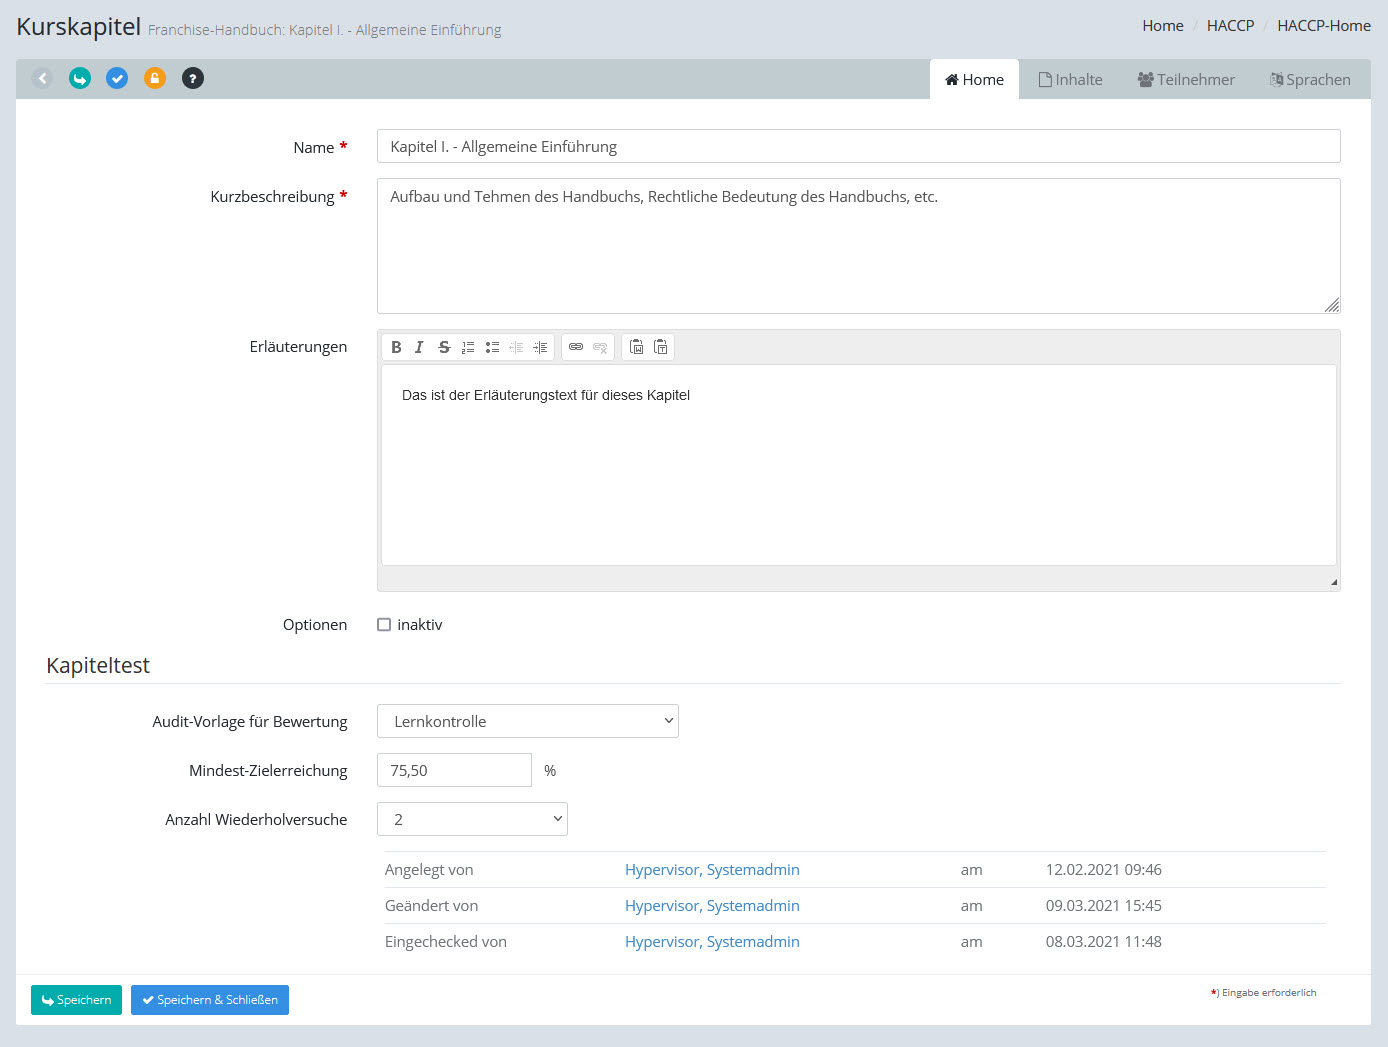Switch to the Inhalte tab

coord(1070,80)
